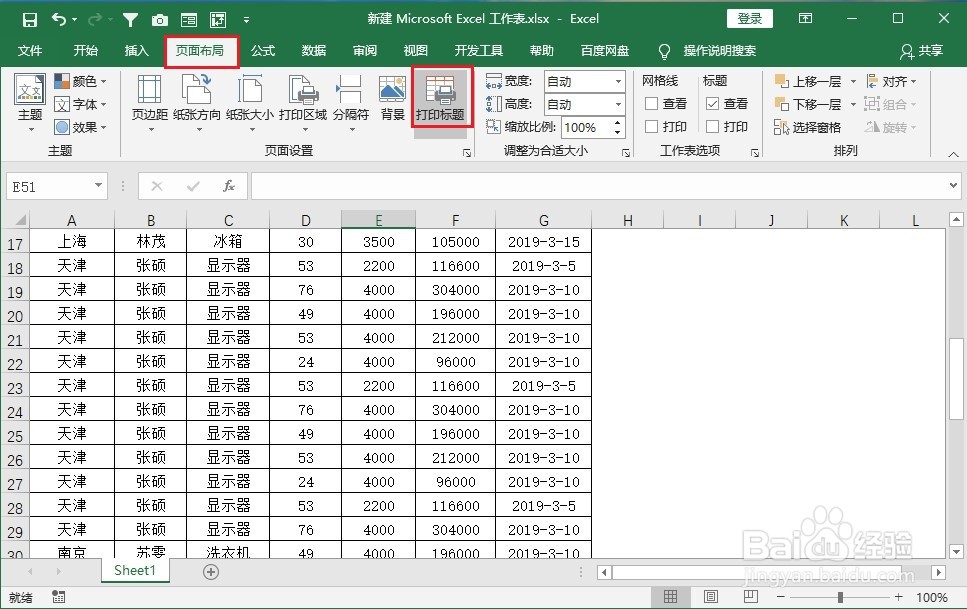Open the 高度 height dropdown
This screenshot has width=967, height=609.
click(x=618, y=104)
